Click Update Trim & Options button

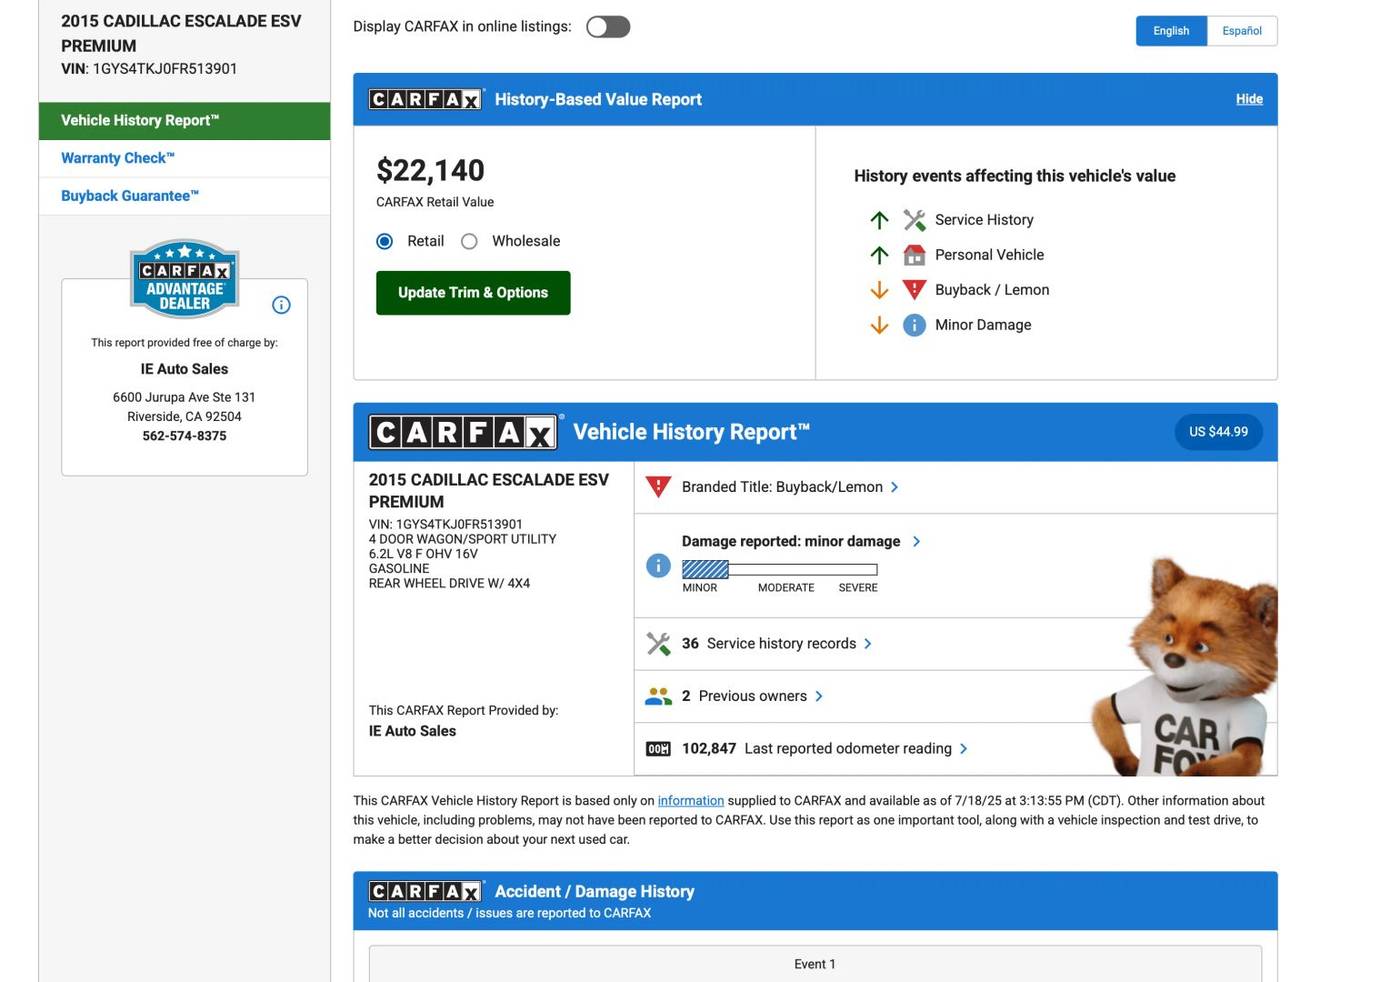473,293
